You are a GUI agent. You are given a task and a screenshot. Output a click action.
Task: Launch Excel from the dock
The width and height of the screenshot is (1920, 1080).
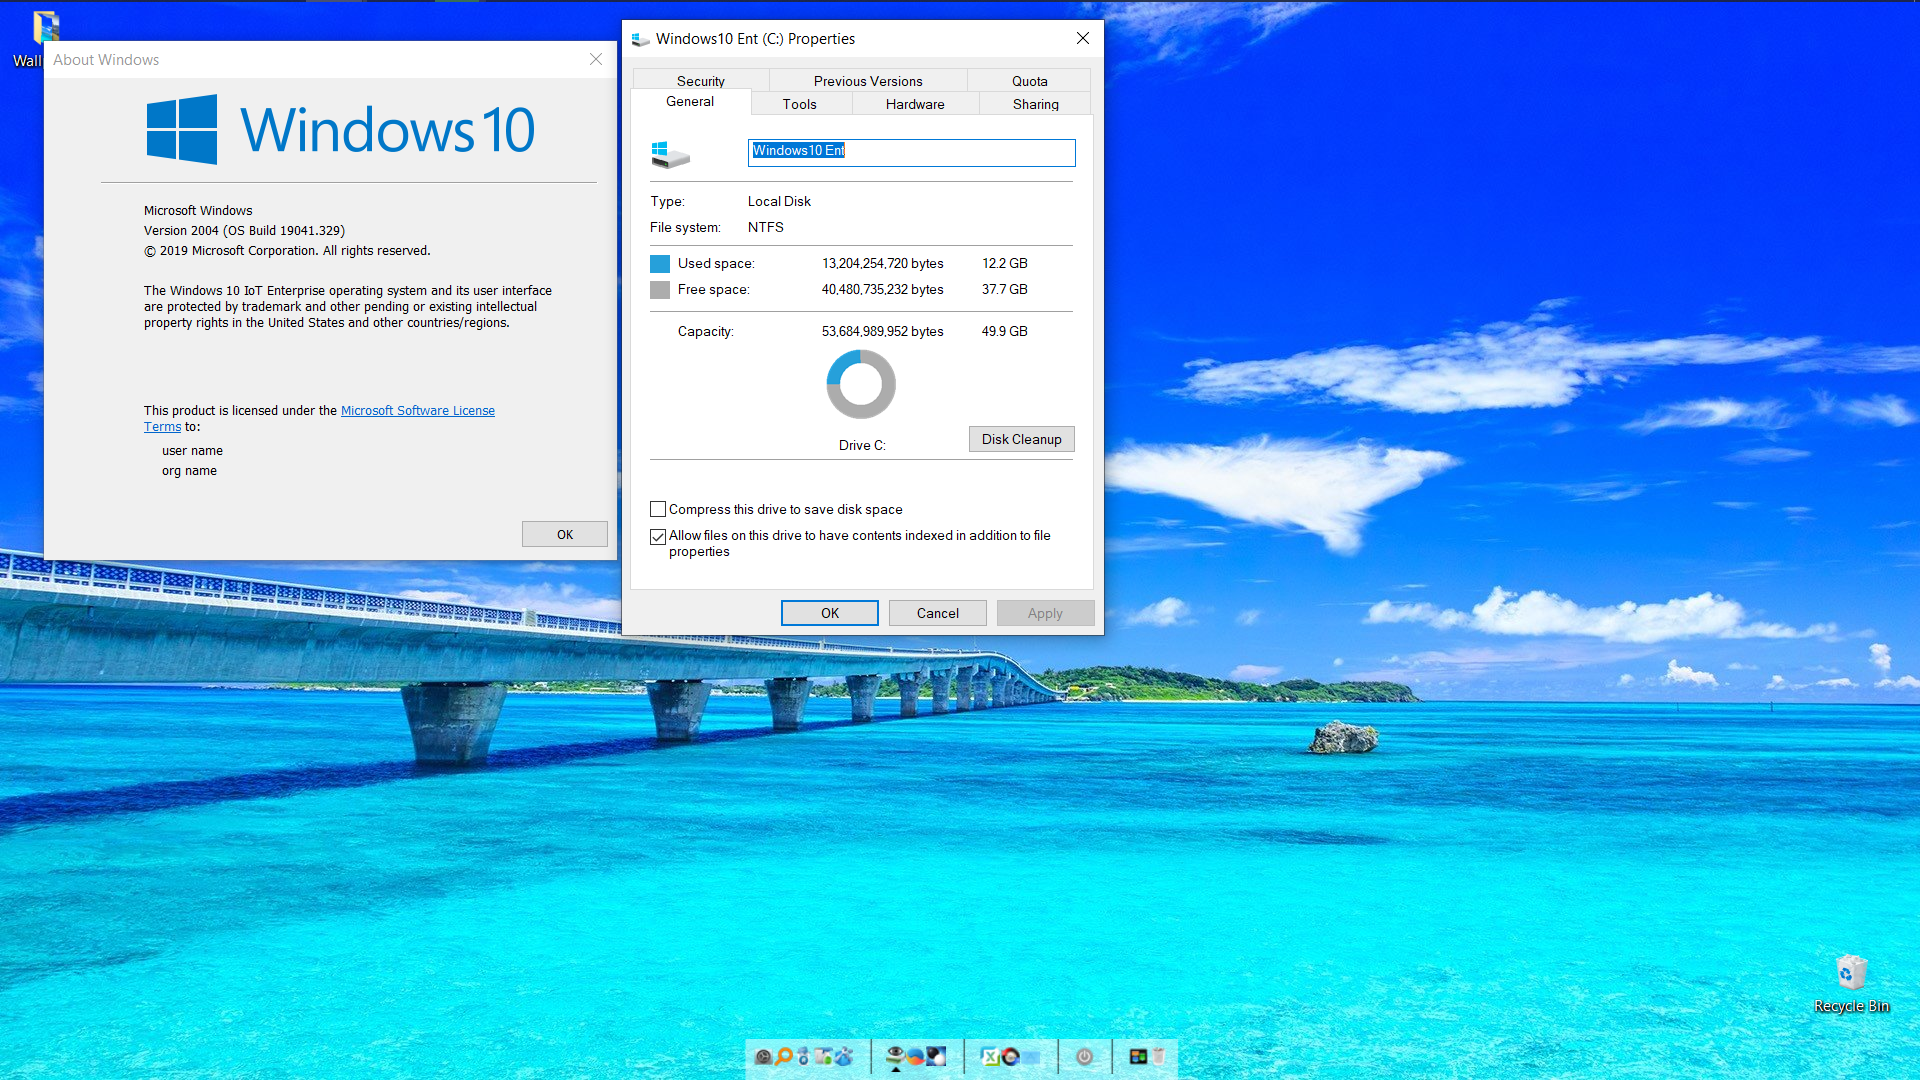[x=990, y=1056]
